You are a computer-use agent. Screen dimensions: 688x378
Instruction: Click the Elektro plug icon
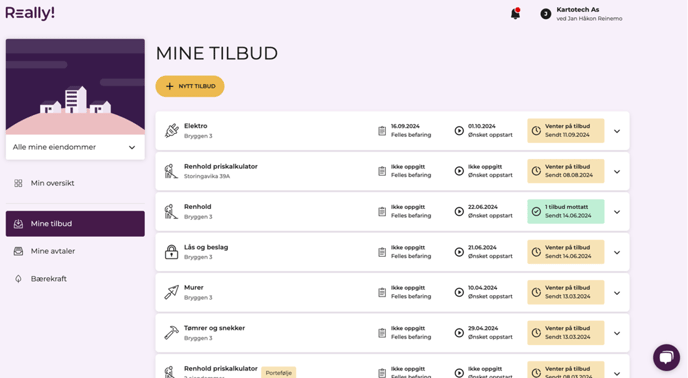click(x=172, y=130)
